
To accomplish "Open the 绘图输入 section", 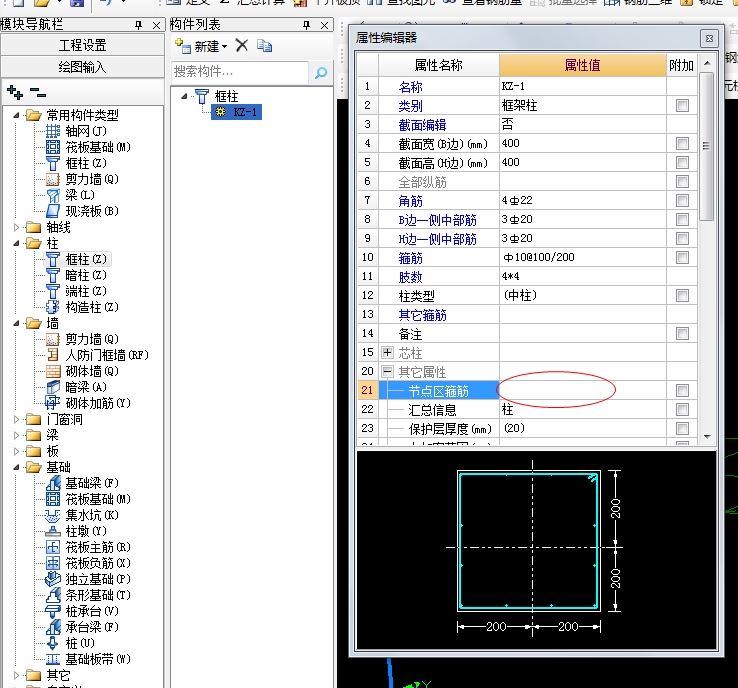I will [x=82, y=67].
